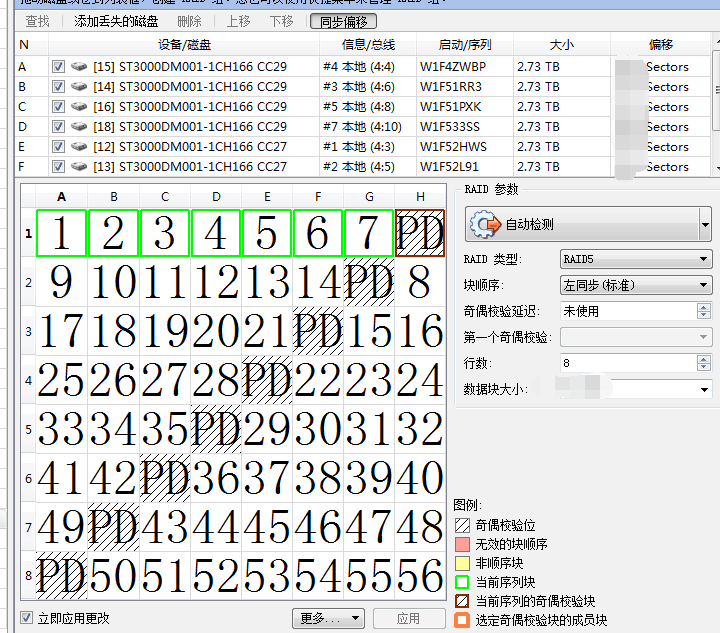Screen dimensions: 720x633
Task: Click the red invalid block order legend icon
Action: [462, 544]
